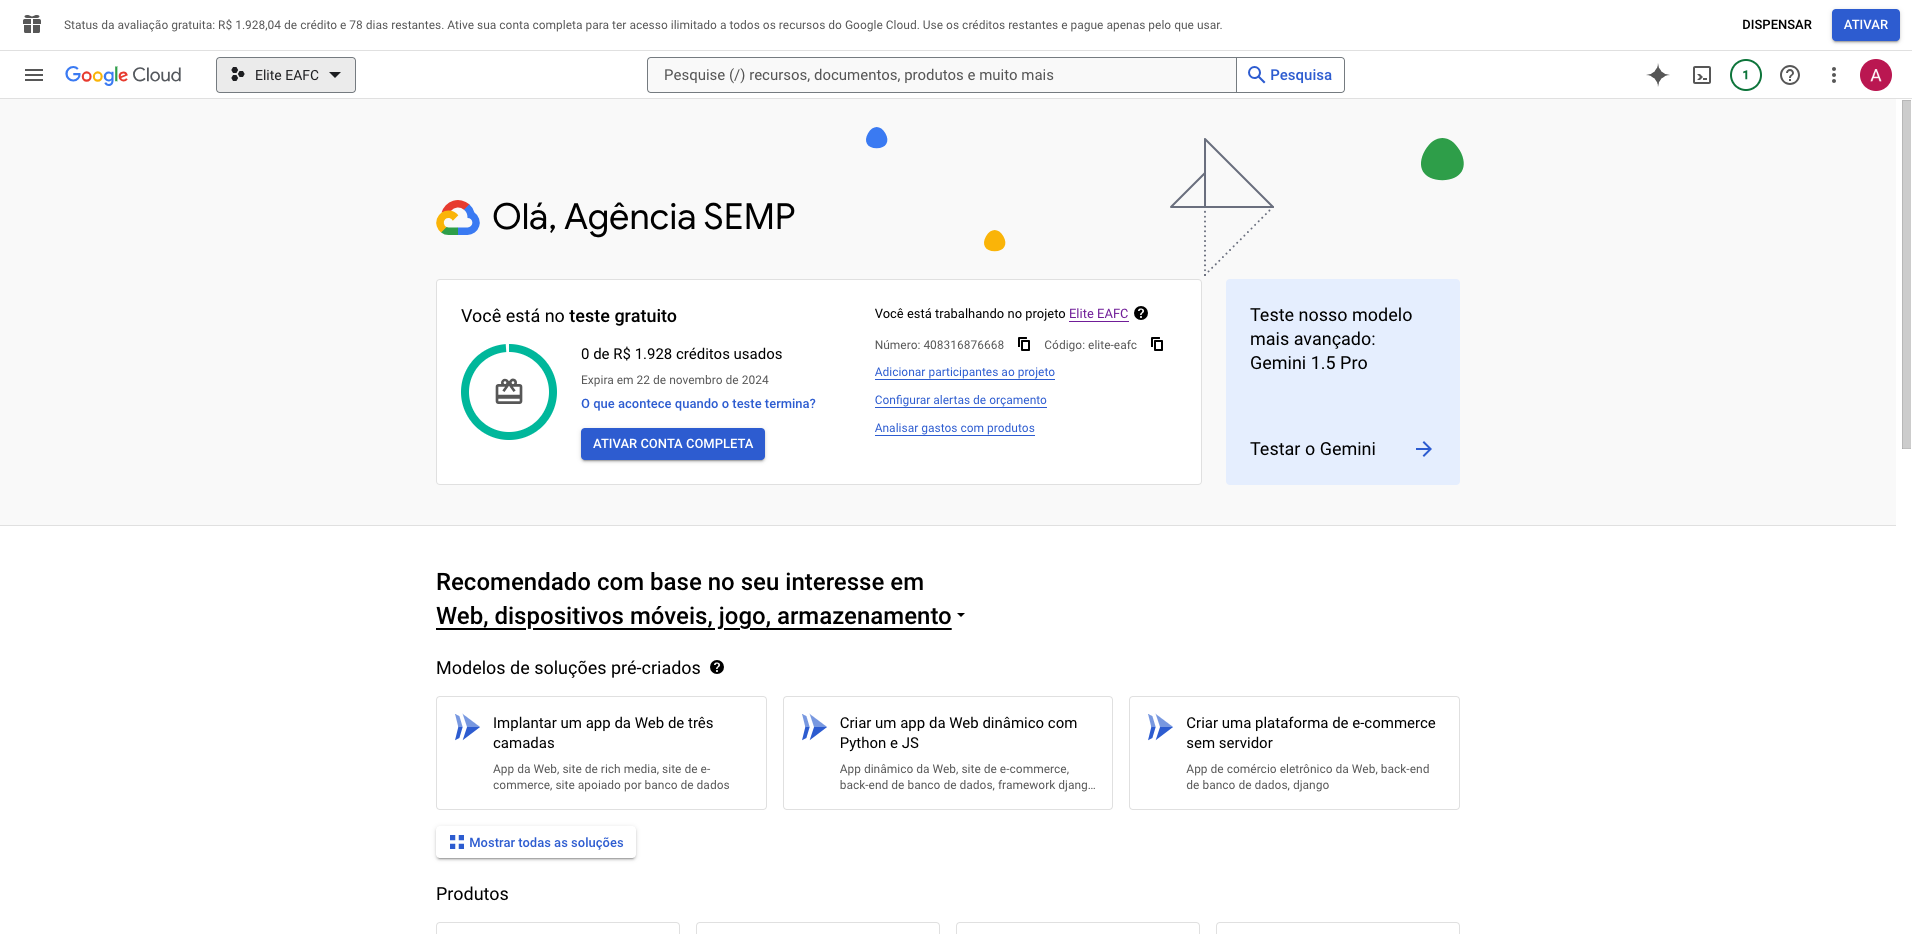Click 'Número: 408316876668' text
The width and height of the screenshot is (1912, 934).
pyautogui.click(x=939, y=345)
